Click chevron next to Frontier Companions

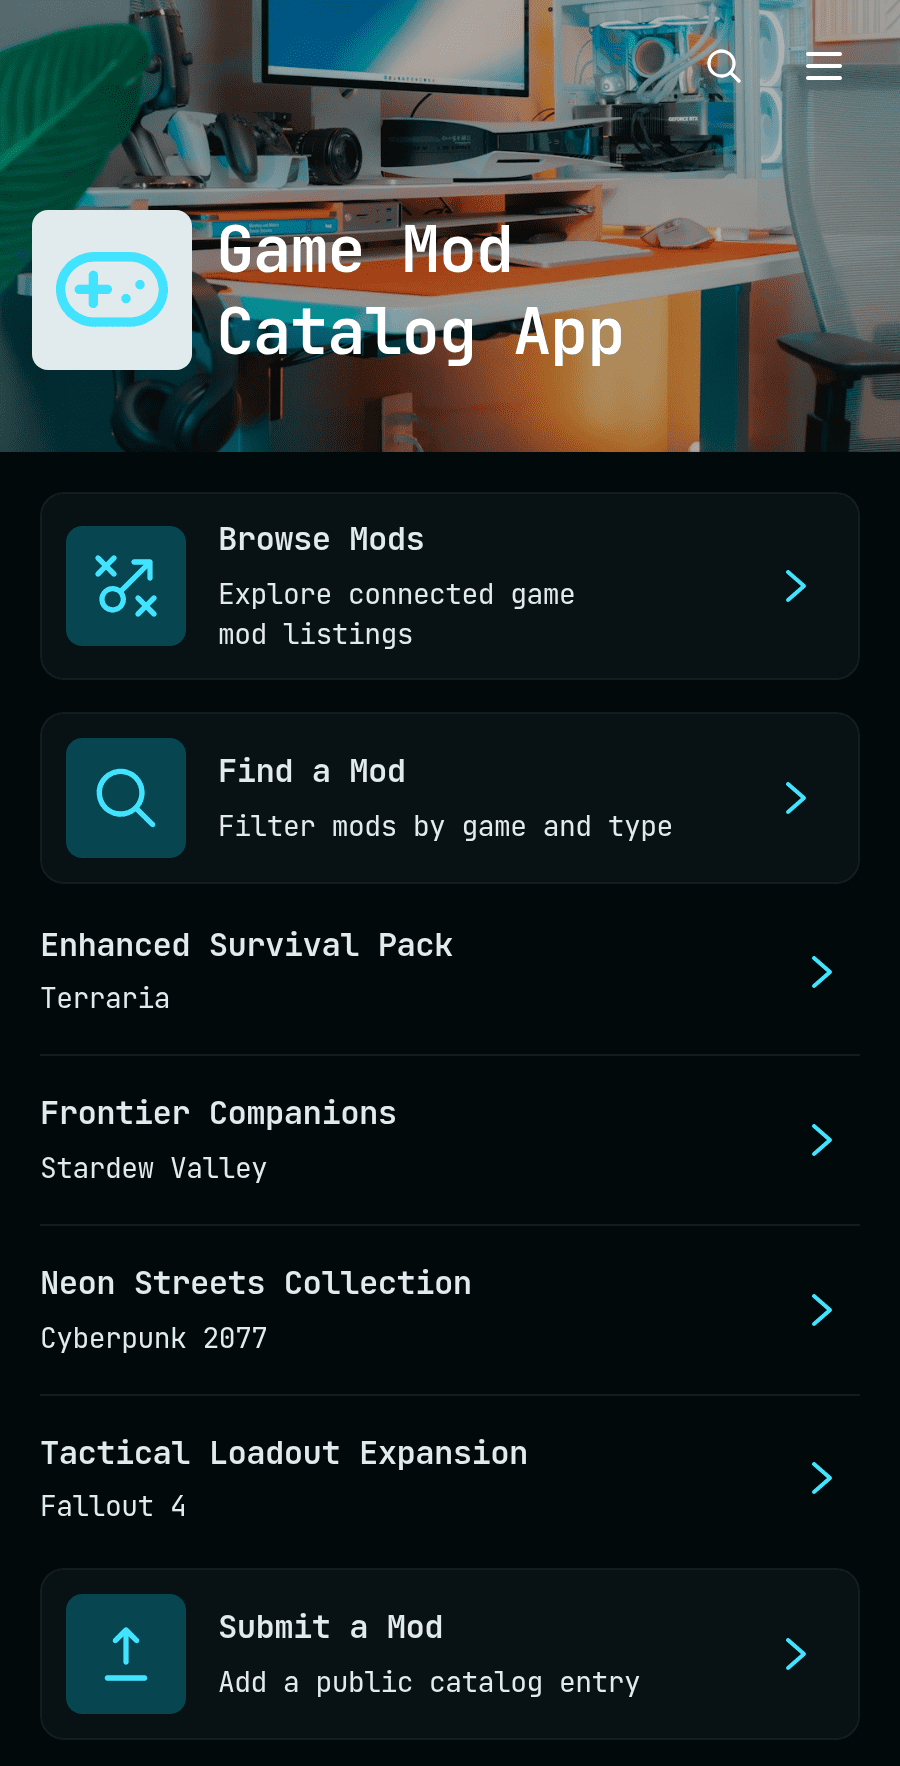coord(822,1140)
